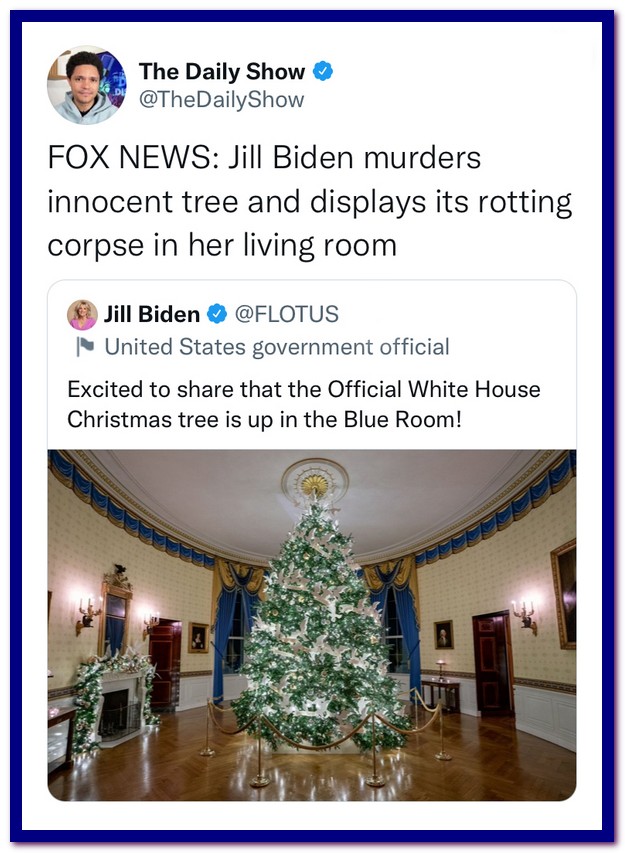Open The Daily Show profile avatar
Image resolution: width=625 pixels, height=853 pixels.
tap(86, 85)
